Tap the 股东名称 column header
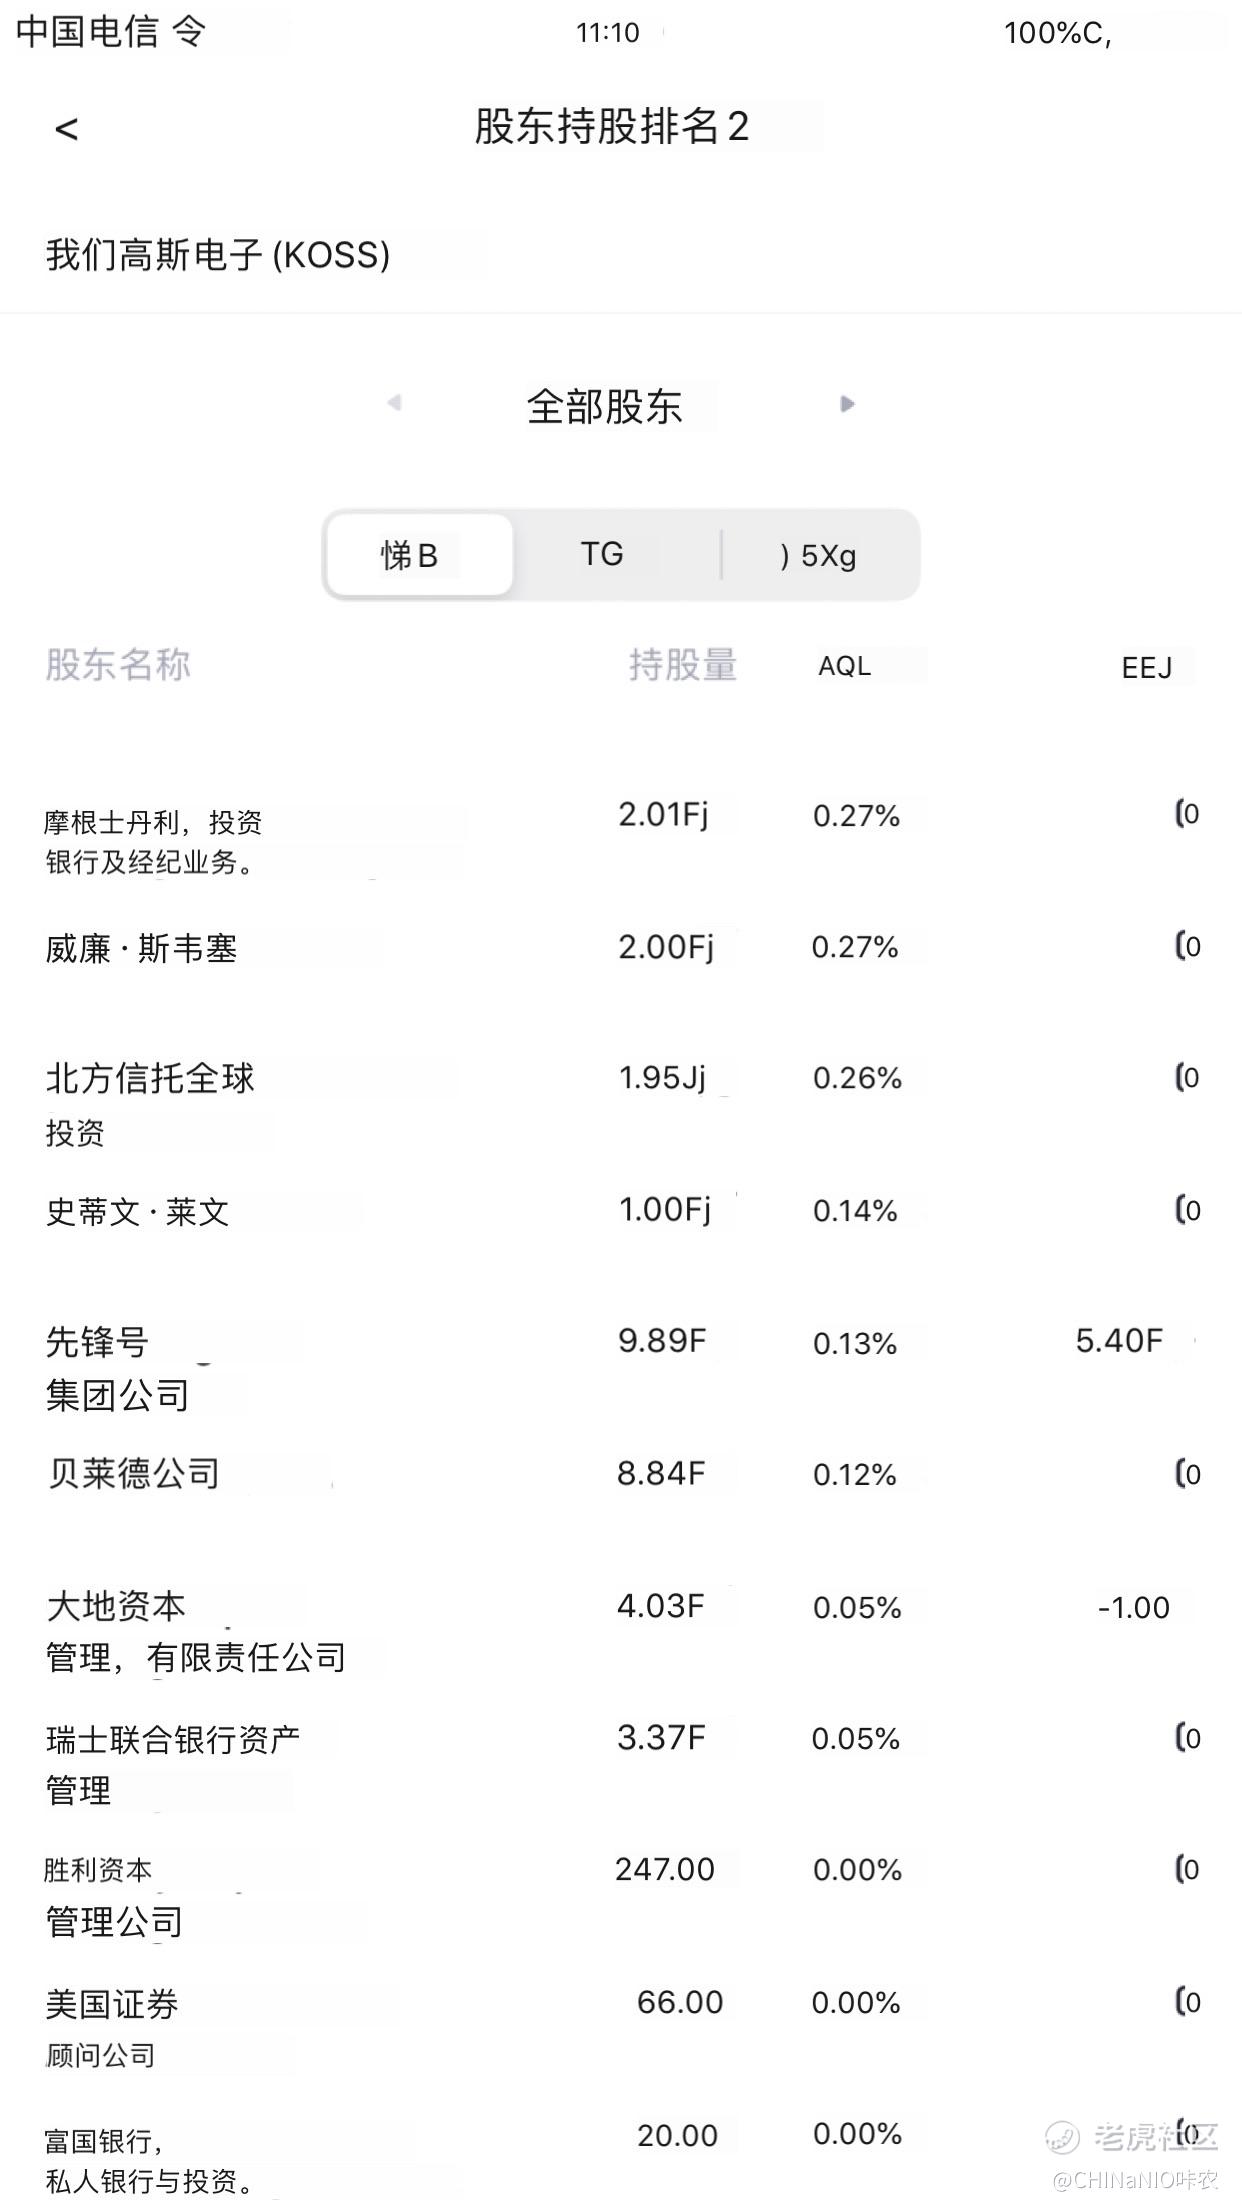This screenshot has width=1242, height=2208. click(x=118, y=664)
